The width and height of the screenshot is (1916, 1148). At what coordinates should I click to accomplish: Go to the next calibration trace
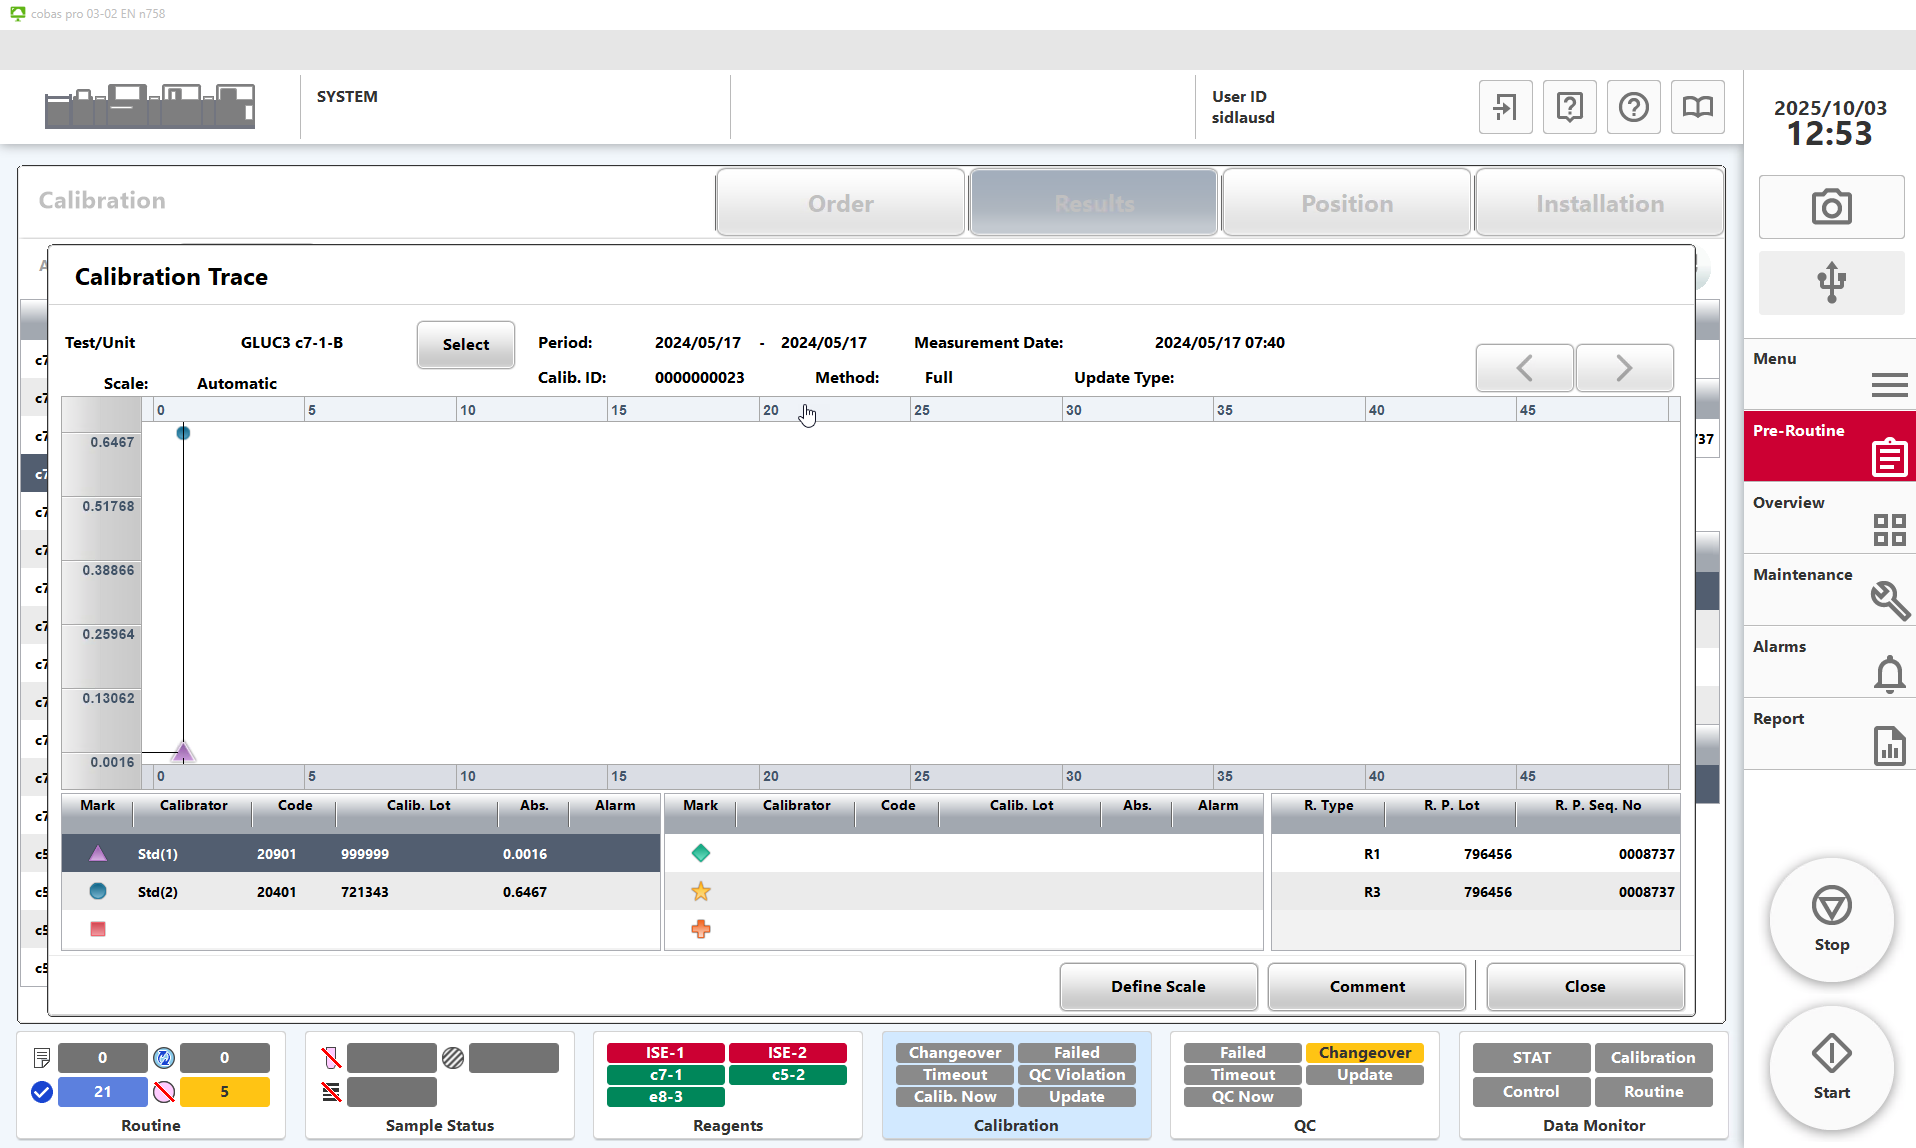coord(1624,368)
